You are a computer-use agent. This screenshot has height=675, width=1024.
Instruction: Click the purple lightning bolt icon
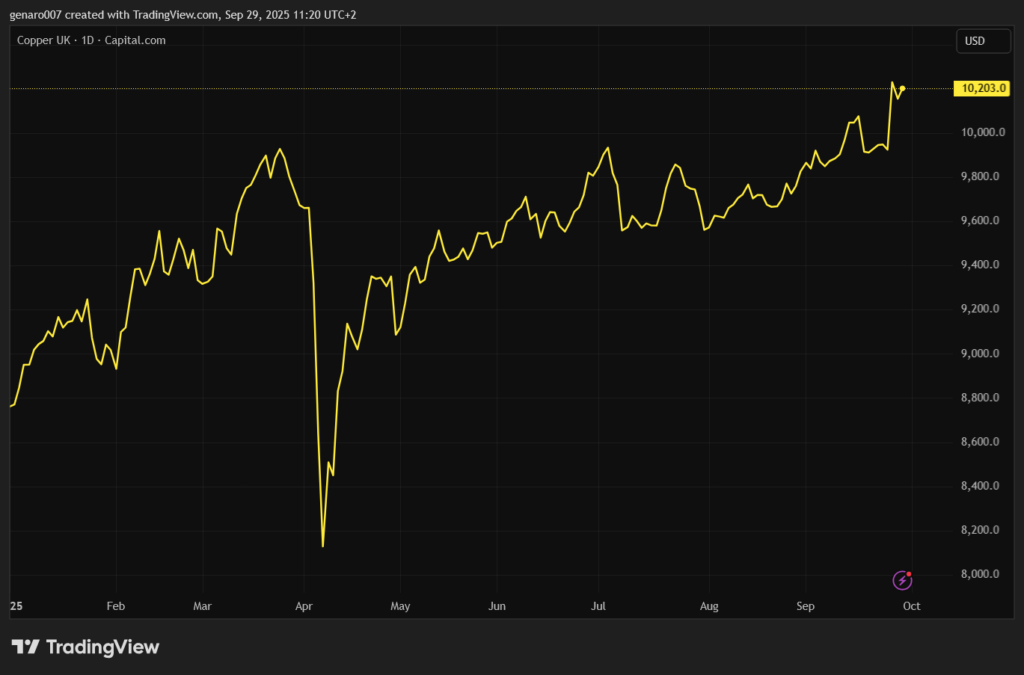coord(902,580)
